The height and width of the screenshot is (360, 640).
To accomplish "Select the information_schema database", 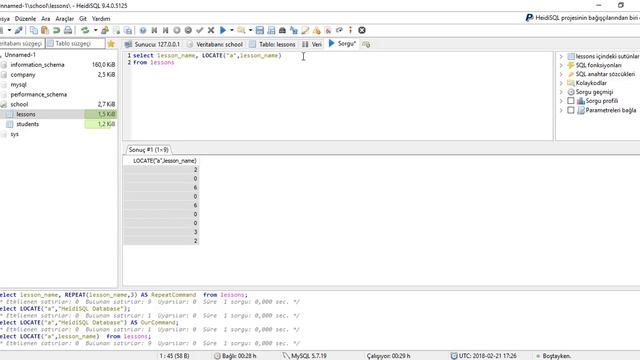I will (x=38, y=65).
